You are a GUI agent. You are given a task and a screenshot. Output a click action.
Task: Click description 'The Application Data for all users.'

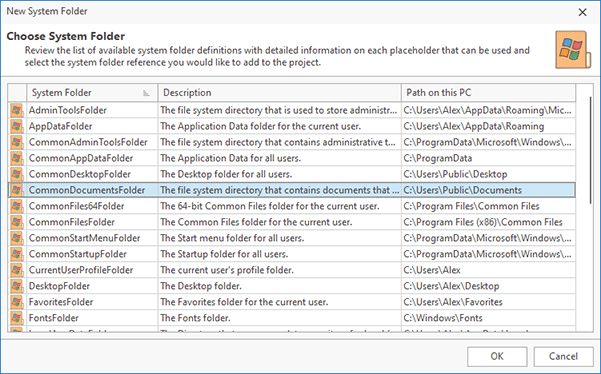231,158
